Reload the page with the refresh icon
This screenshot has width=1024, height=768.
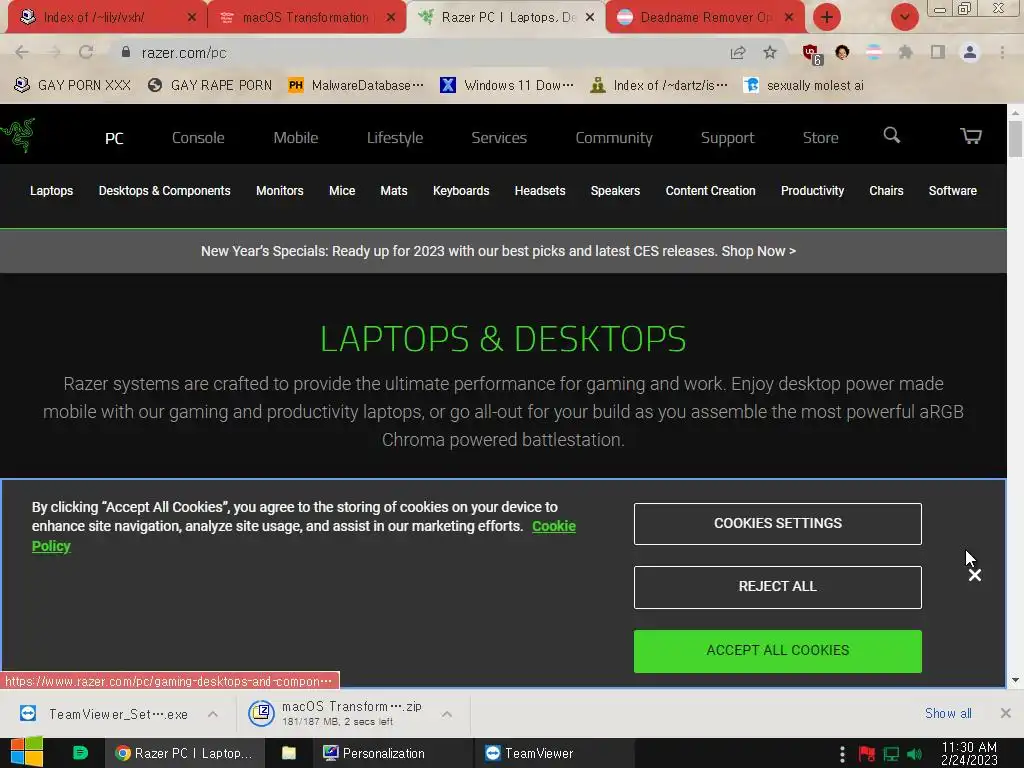click(x=86, y=52)
